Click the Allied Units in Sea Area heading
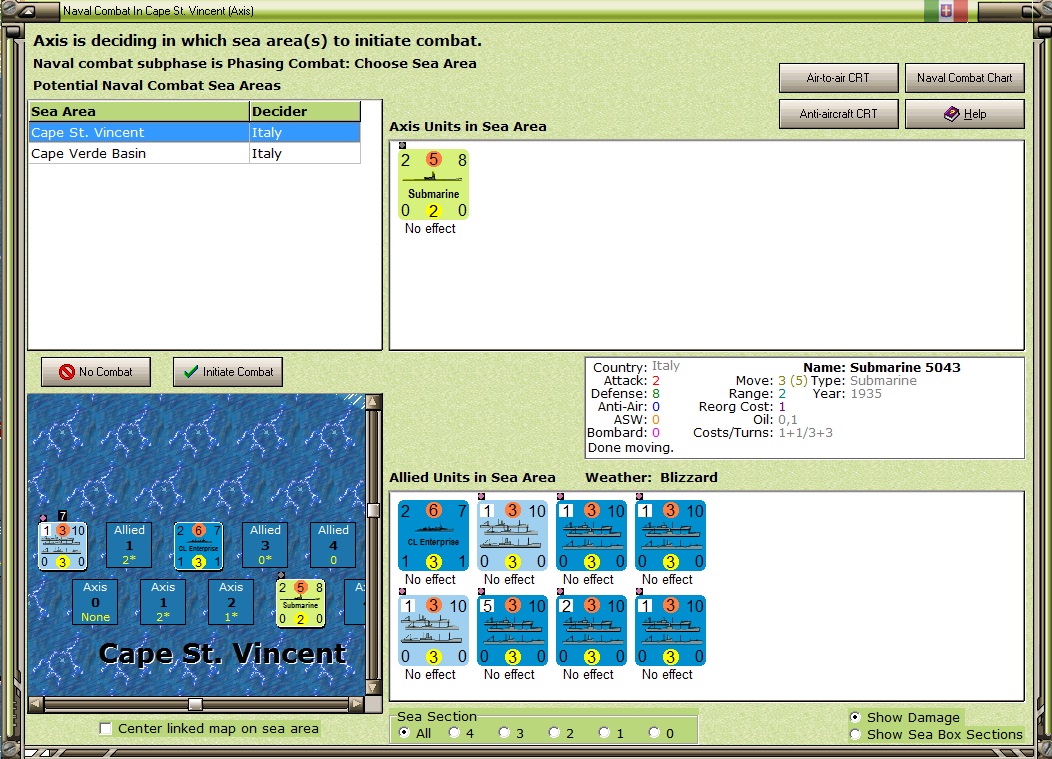The height and width of the screenshot is (759, 1052). [x=472, y=477]
